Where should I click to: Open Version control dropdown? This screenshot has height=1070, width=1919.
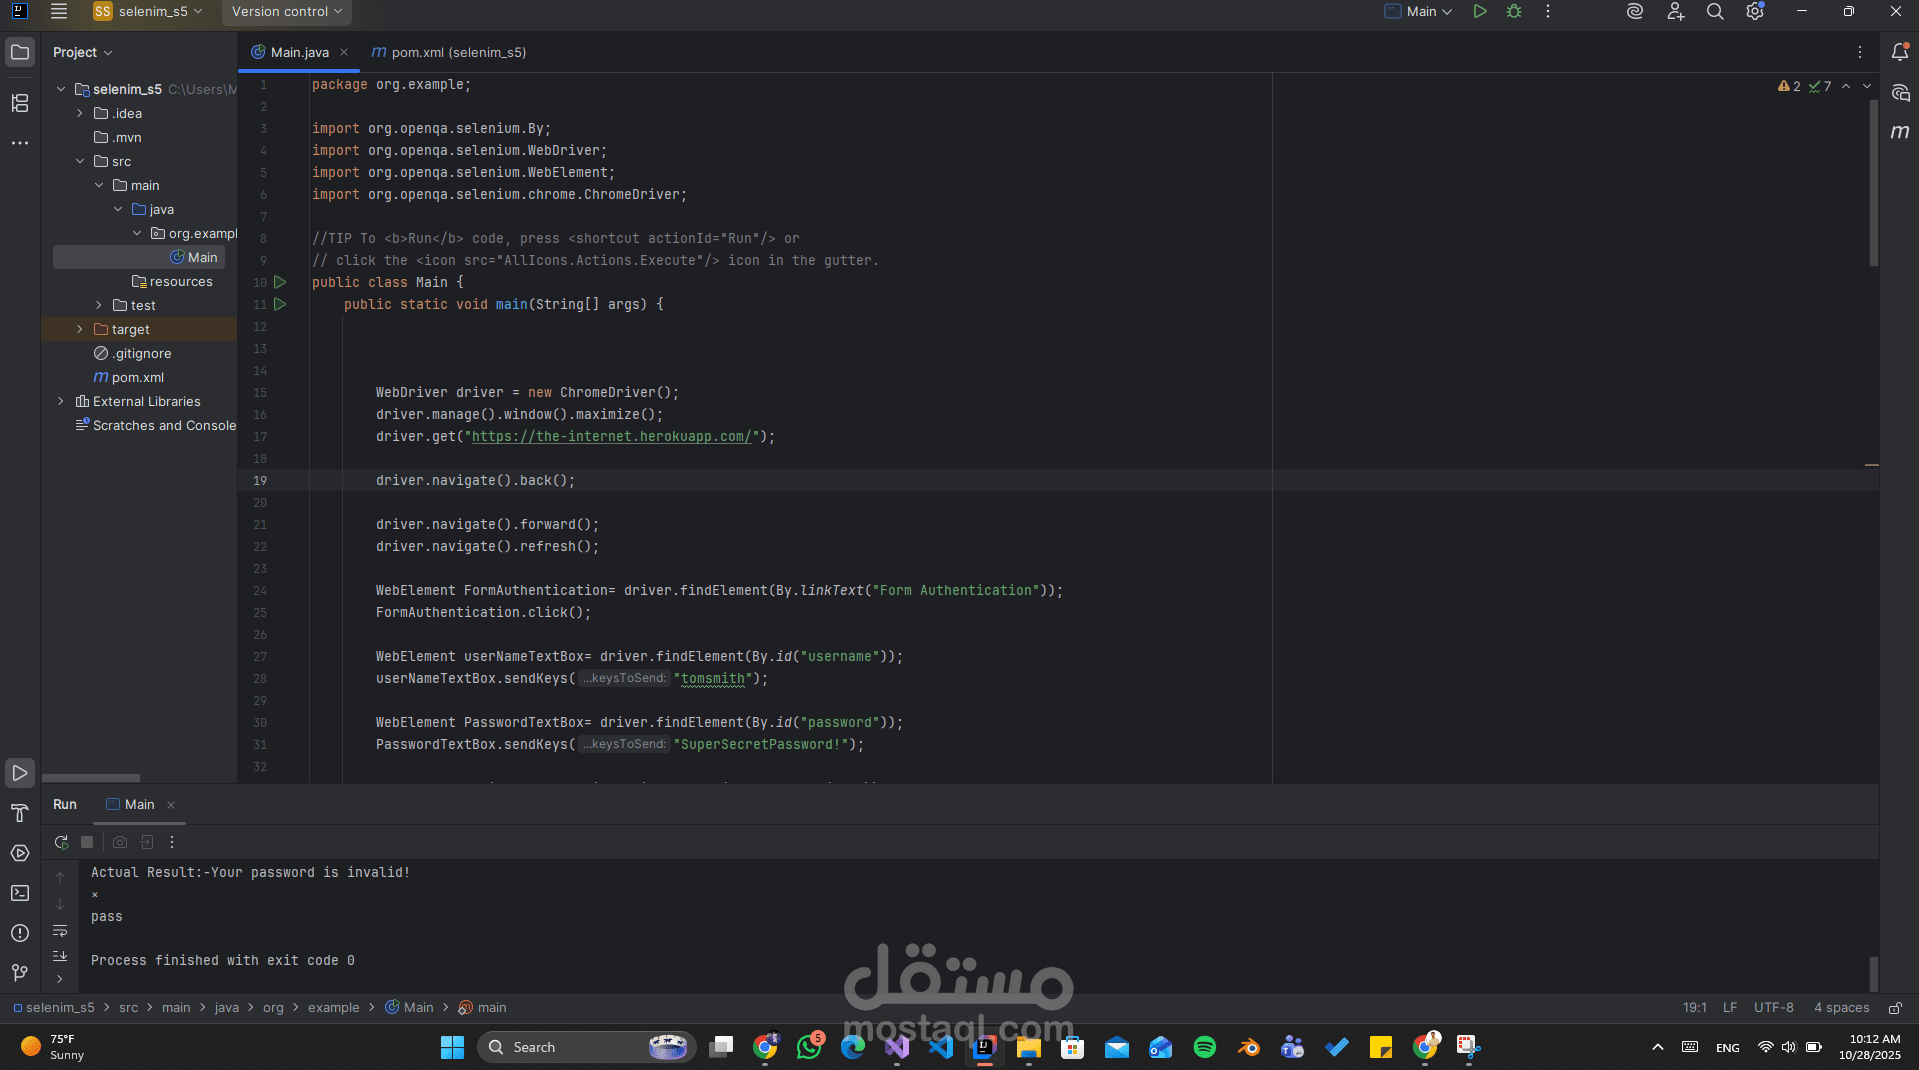tap(286, 11)
